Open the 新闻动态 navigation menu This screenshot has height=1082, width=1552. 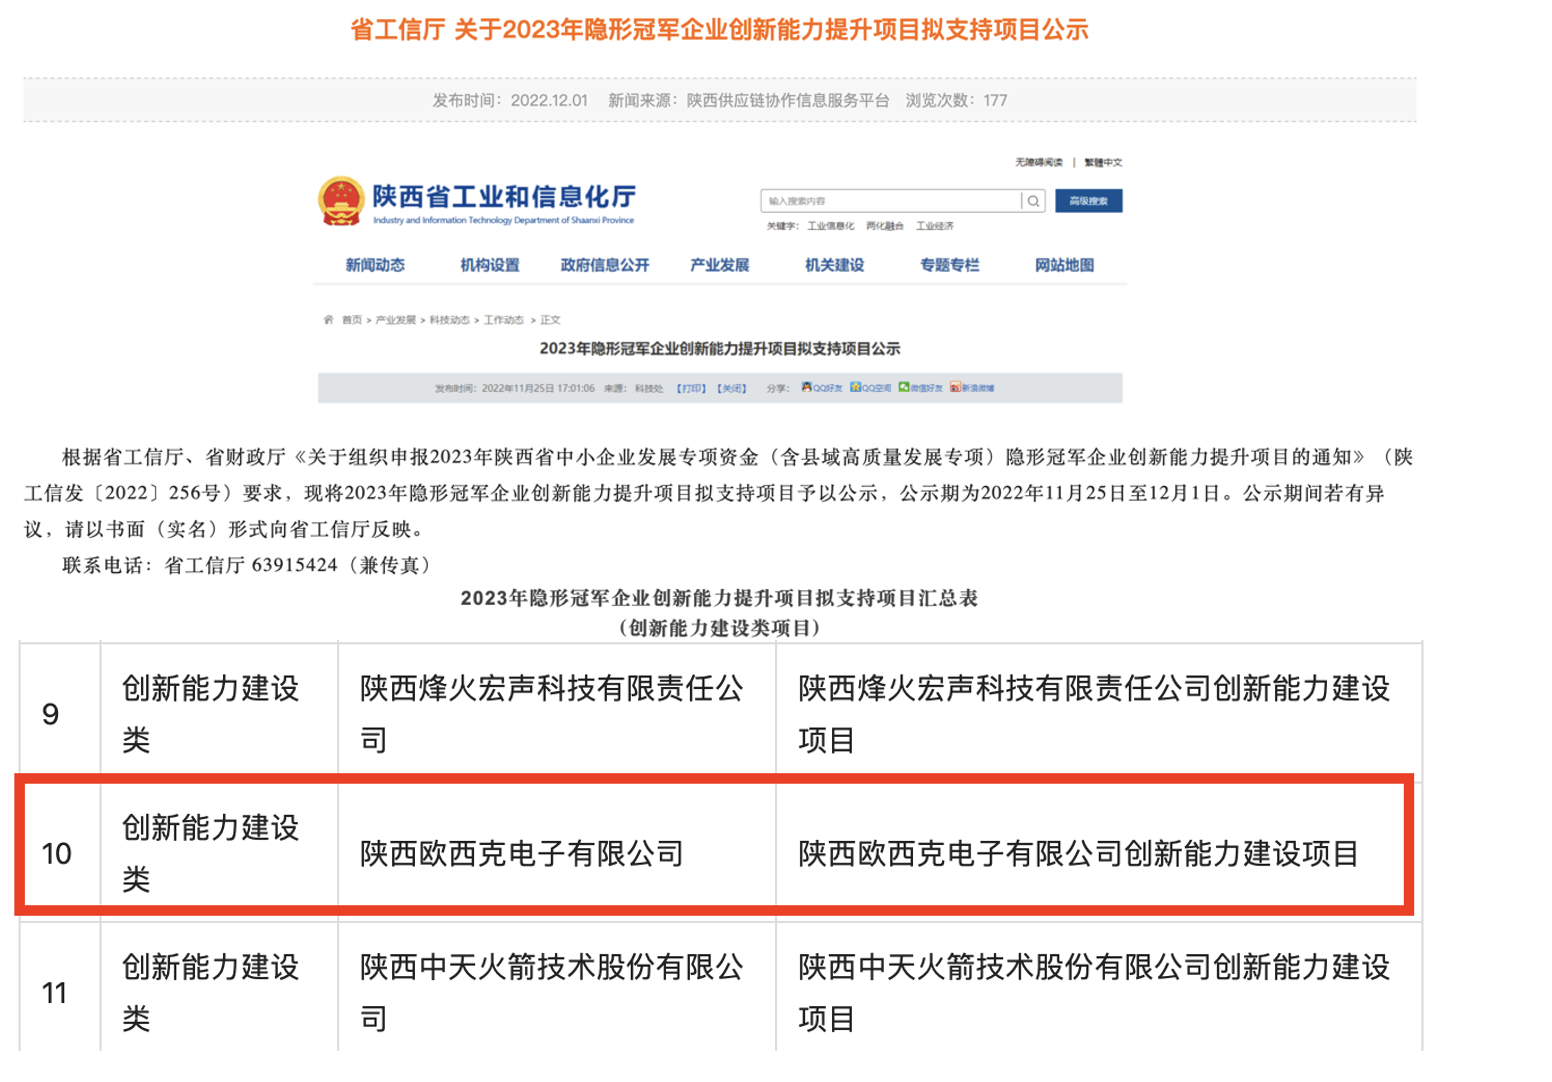[x=377, y=264]
